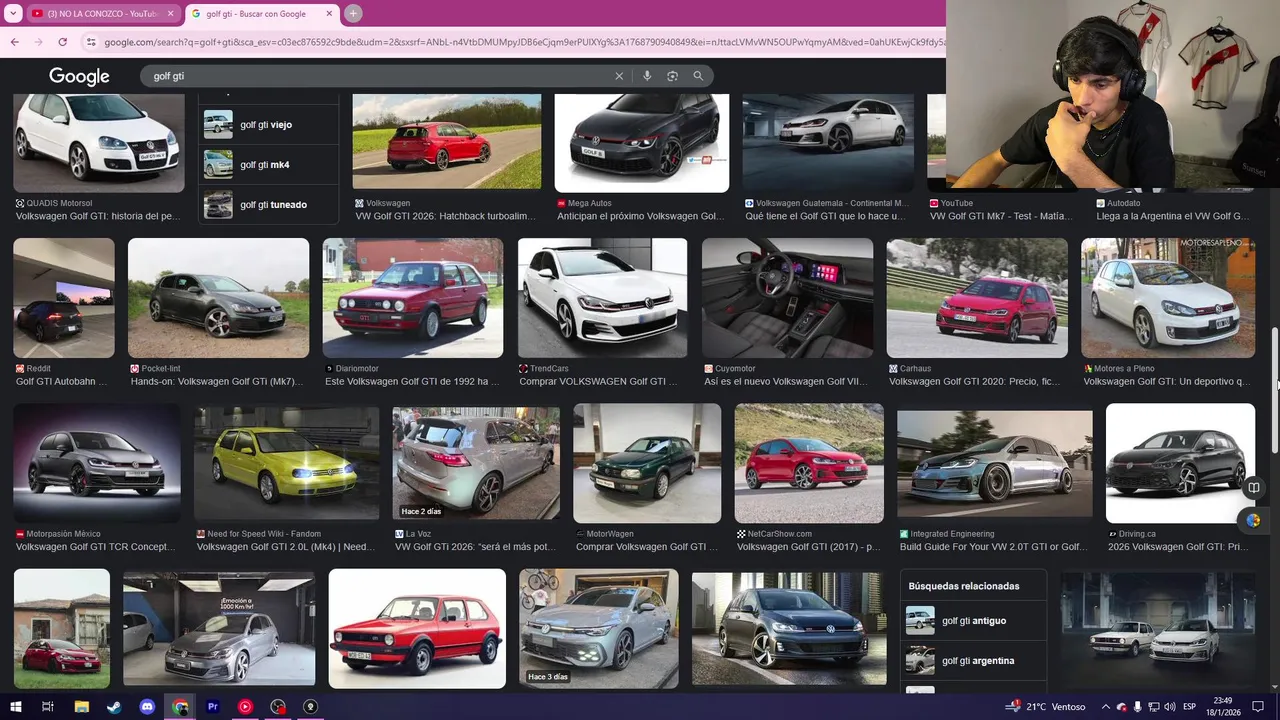
Task: Close the YouTube NO LA CONOZCO tab
Action: click(170, 14)
